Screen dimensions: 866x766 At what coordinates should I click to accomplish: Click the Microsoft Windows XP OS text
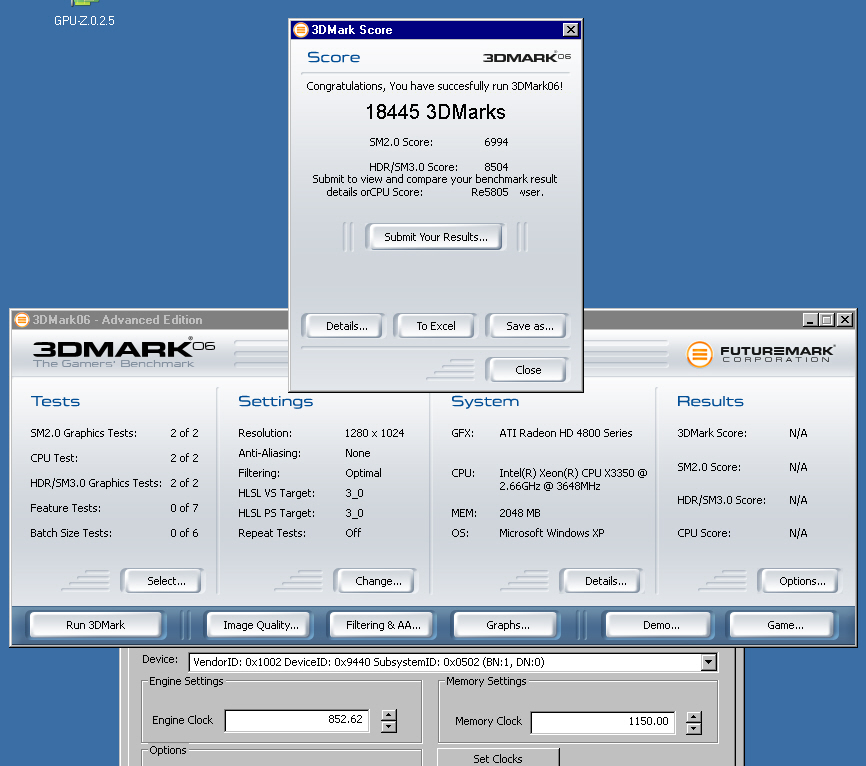pos(552,533)
